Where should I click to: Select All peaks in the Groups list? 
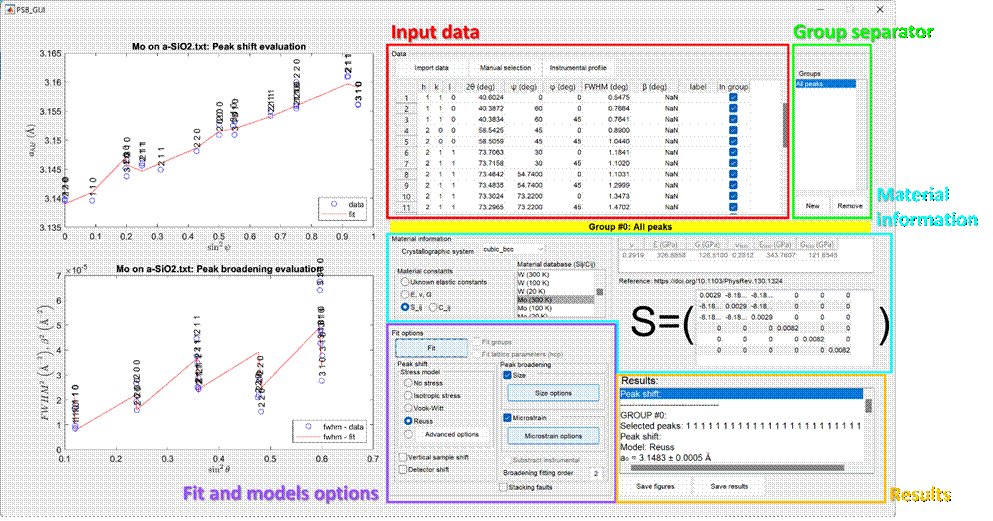[811, 84]
